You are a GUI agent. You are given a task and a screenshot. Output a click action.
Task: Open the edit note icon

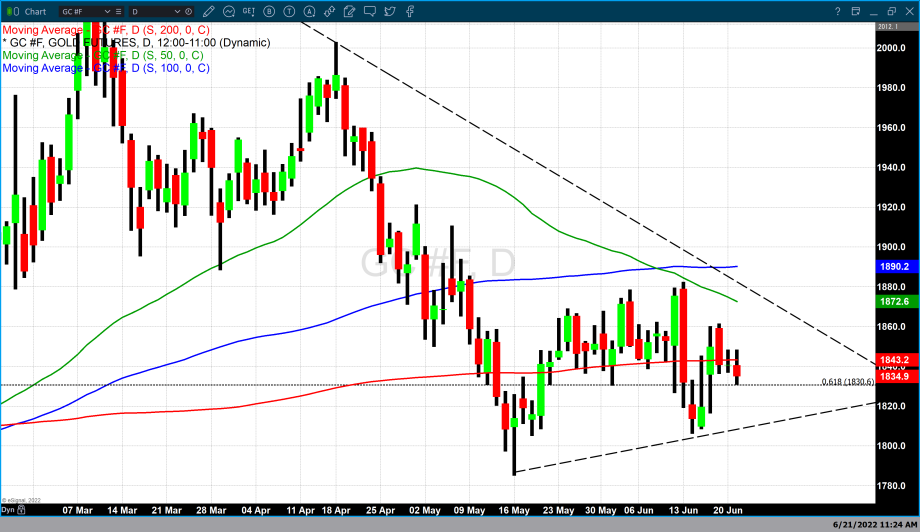(349, 11)
